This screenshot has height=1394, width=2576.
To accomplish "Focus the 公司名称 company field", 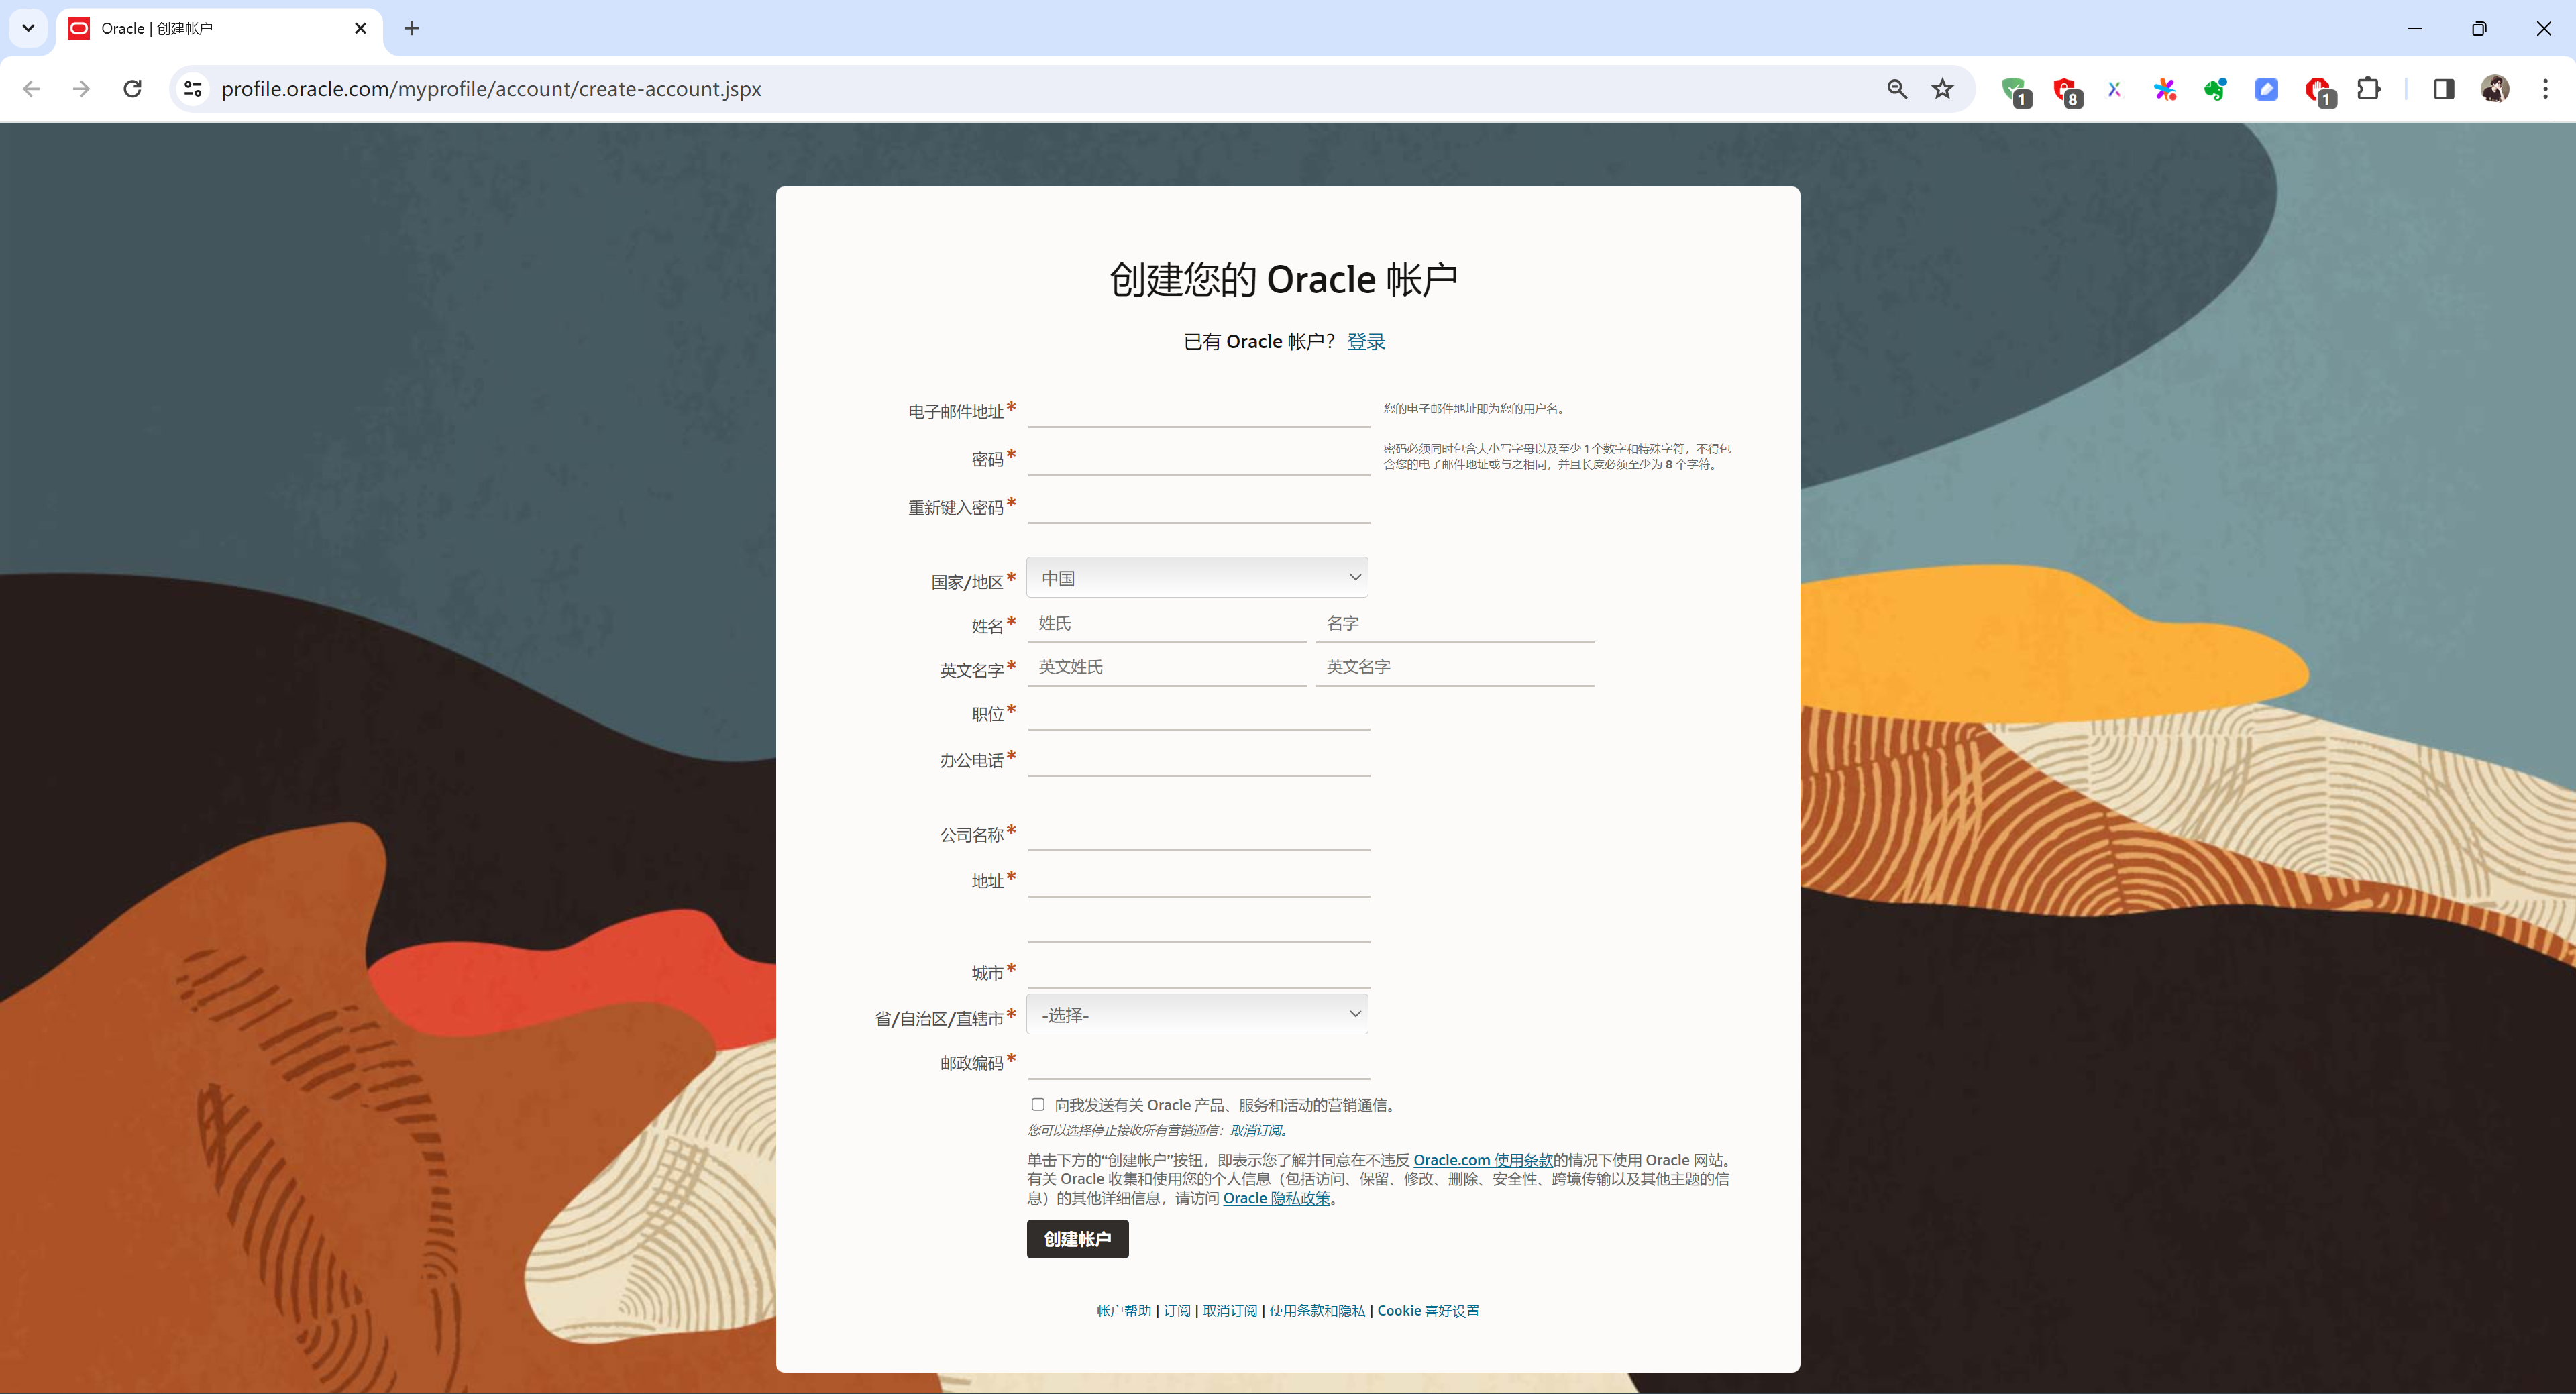I will pos(1198,834).
